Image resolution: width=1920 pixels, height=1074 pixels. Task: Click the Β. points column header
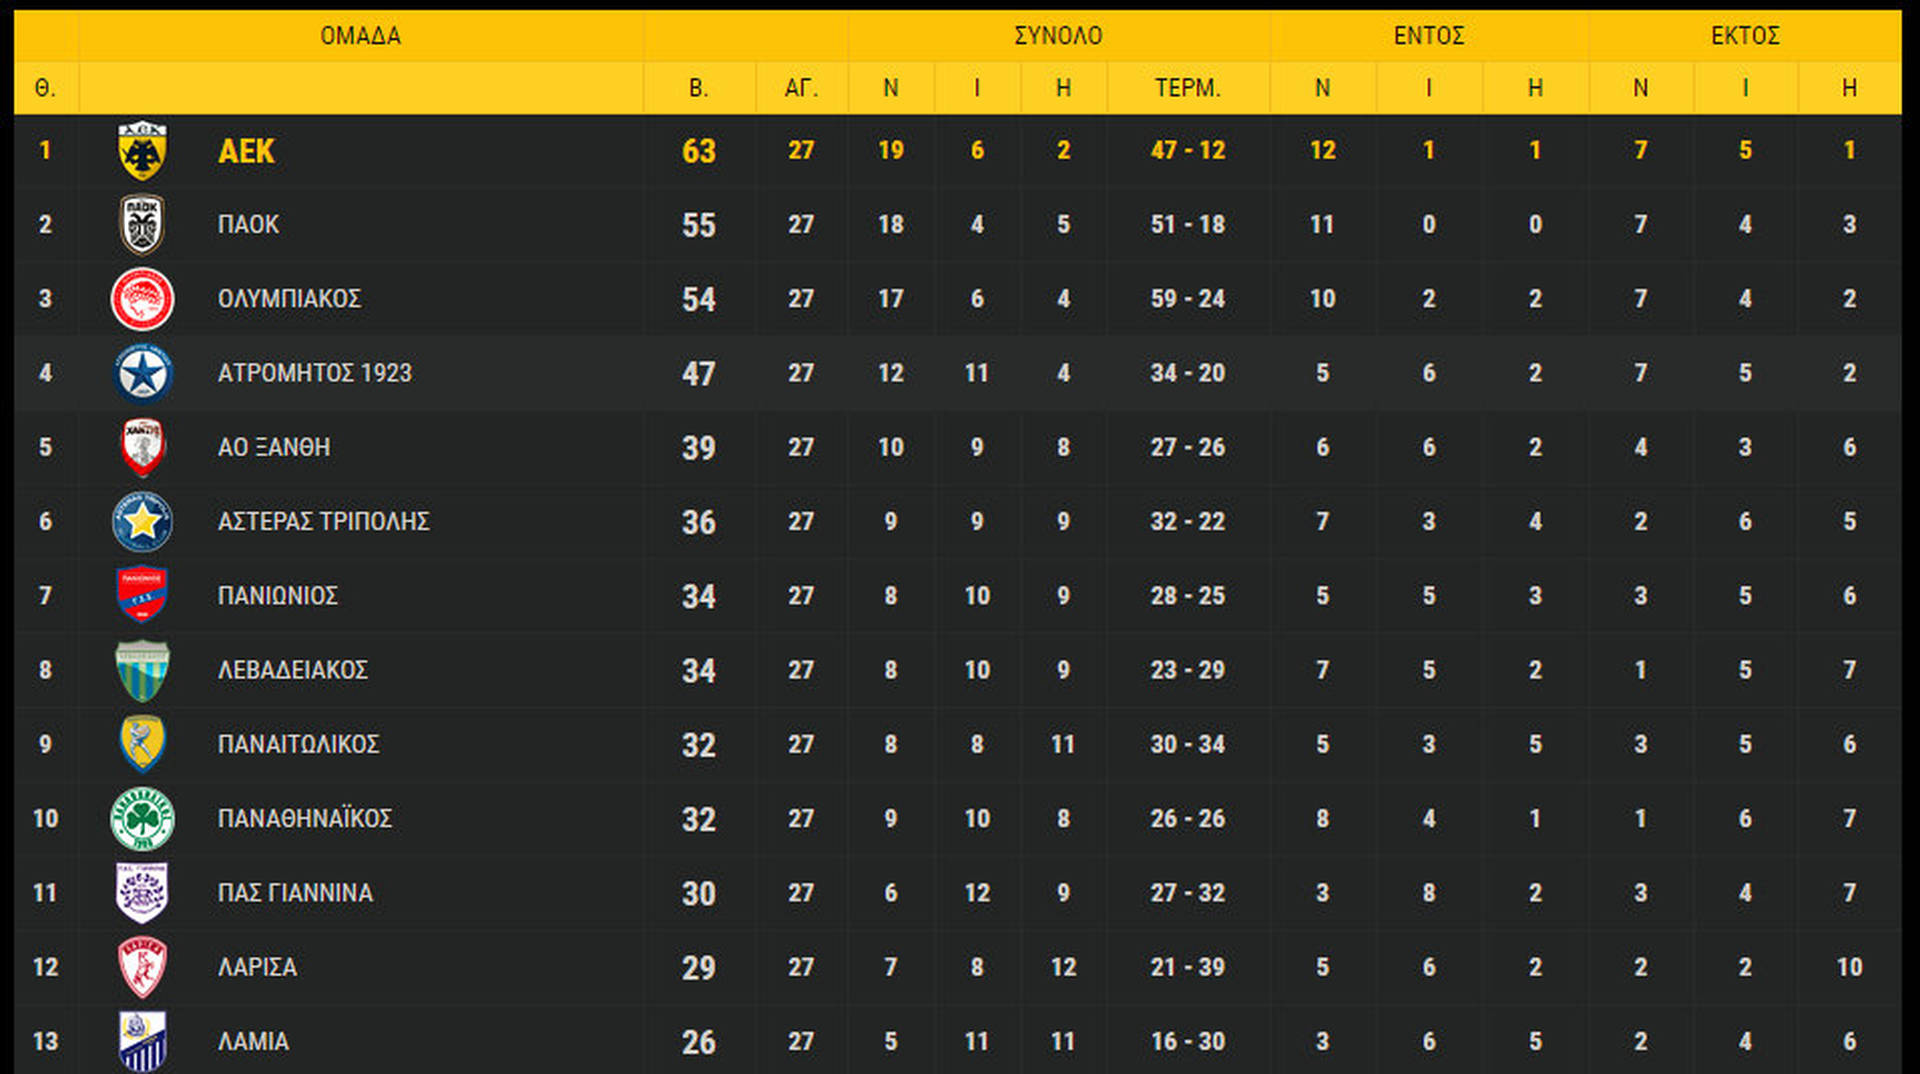pyautogui.click(x=698, y=88)
